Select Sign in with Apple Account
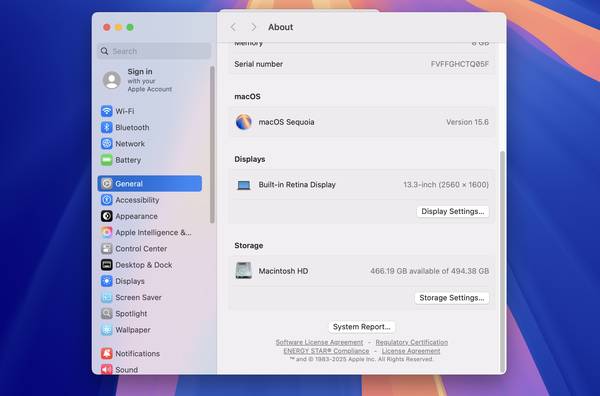600x396 pixels. [x=150, y=80]
